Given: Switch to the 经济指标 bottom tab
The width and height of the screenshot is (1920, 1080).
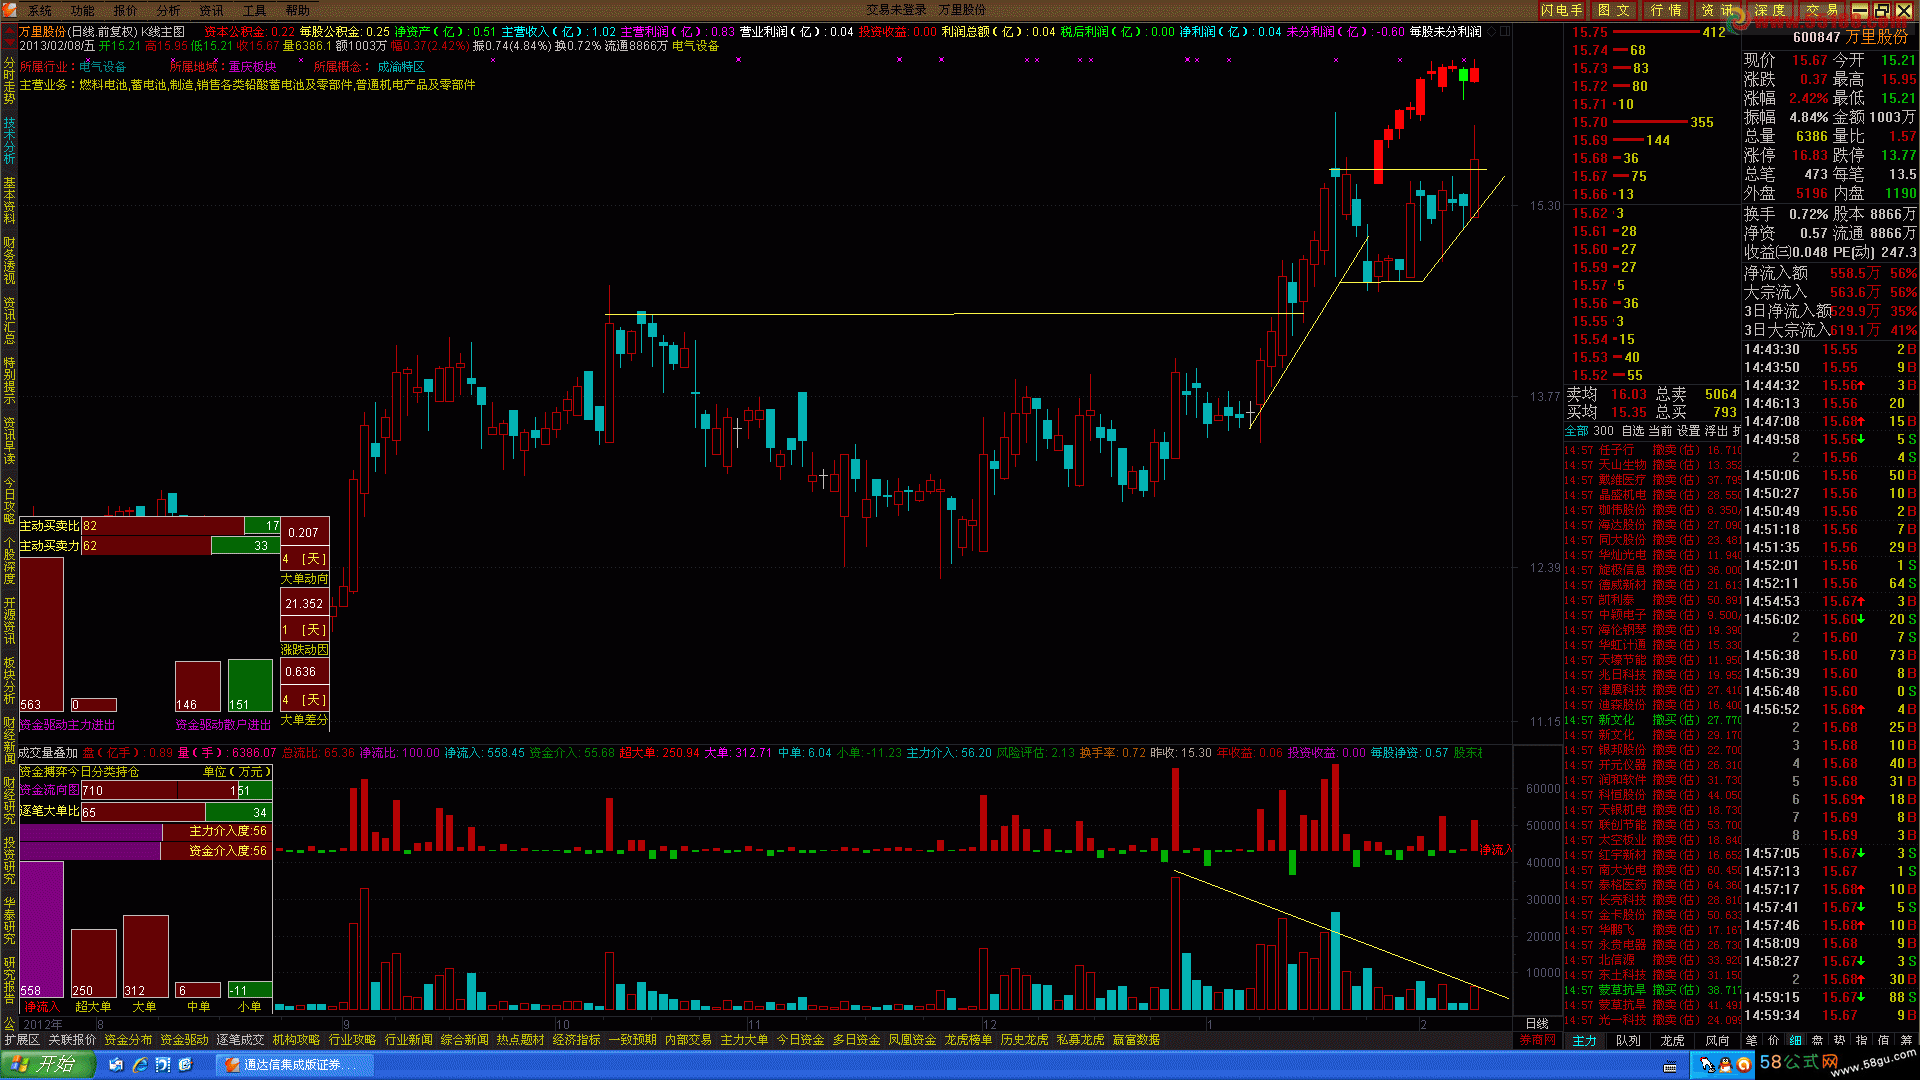Looking at the screenshot, I should 576,1040.
